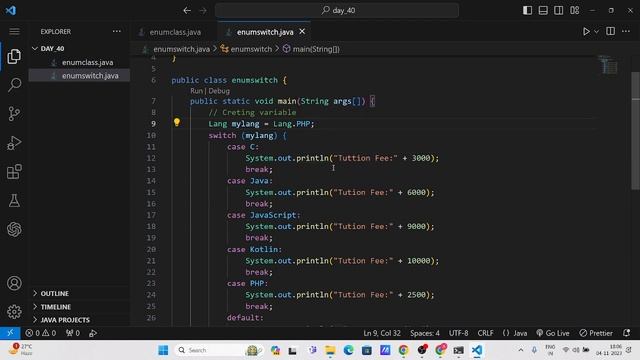640x360 pixels.
Task: Open the Testing flask icon
Action: (14, 200)
